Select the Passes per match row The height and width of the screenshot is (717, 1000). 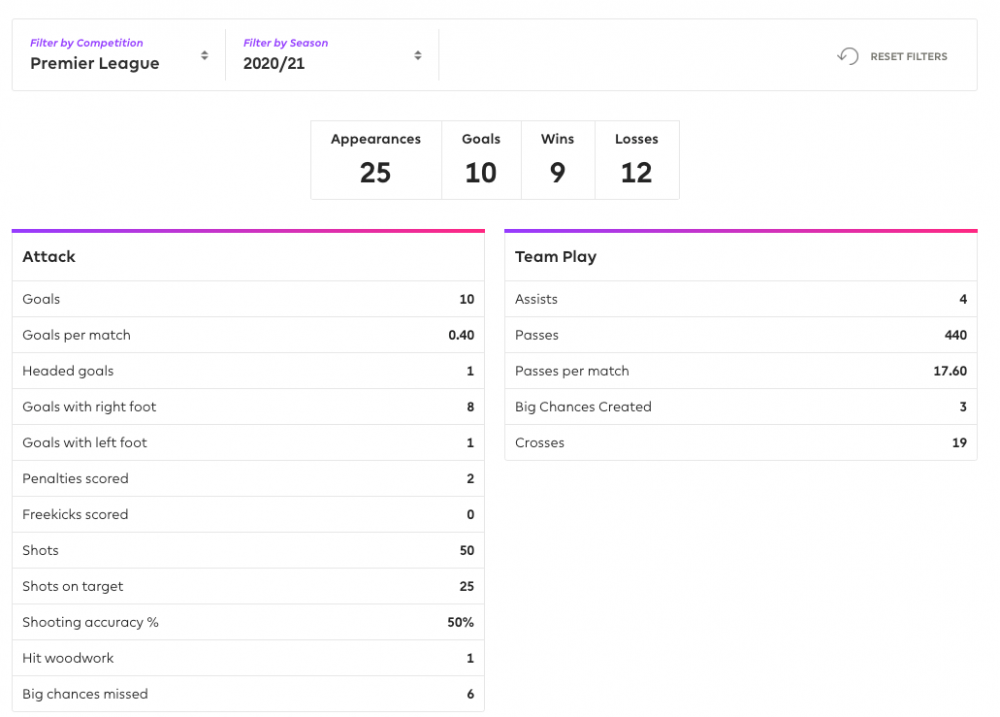click(740, 371)
